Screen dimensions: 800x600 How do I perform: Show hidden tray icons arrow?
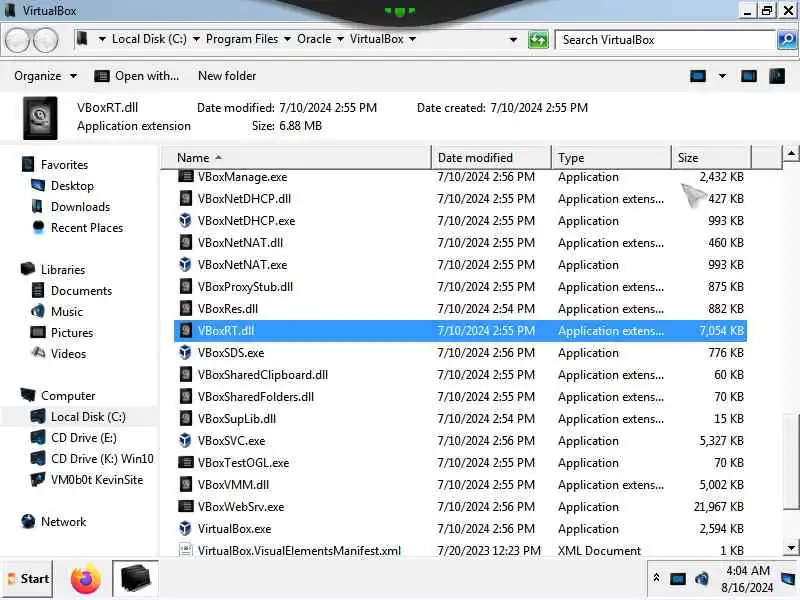click(657, 578)
